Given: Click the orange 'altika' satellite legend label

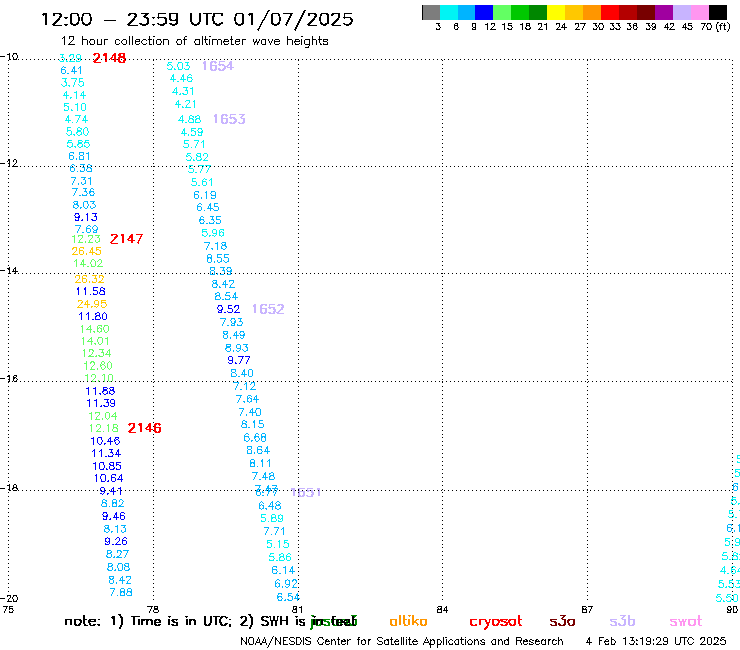Looking at the screenshot, I should pyautogui.click(x=408, y=621).
